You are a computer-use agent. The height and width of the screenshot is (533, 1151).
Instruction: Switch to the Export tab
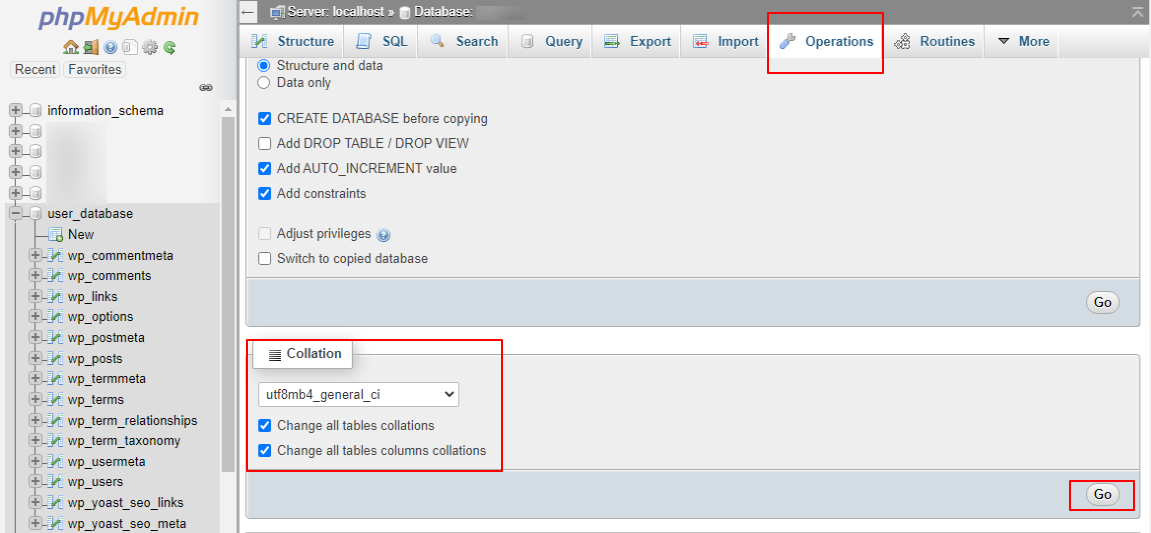638,41
